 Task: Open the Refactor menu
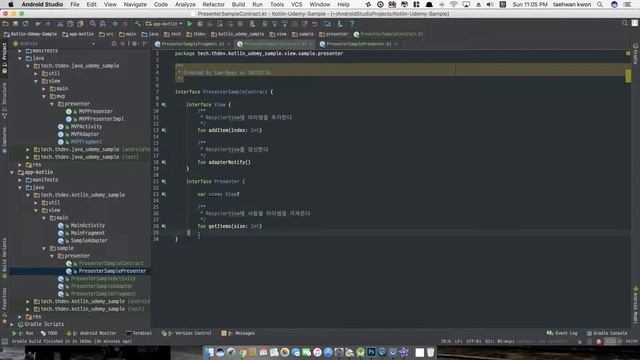click(213, 4)
